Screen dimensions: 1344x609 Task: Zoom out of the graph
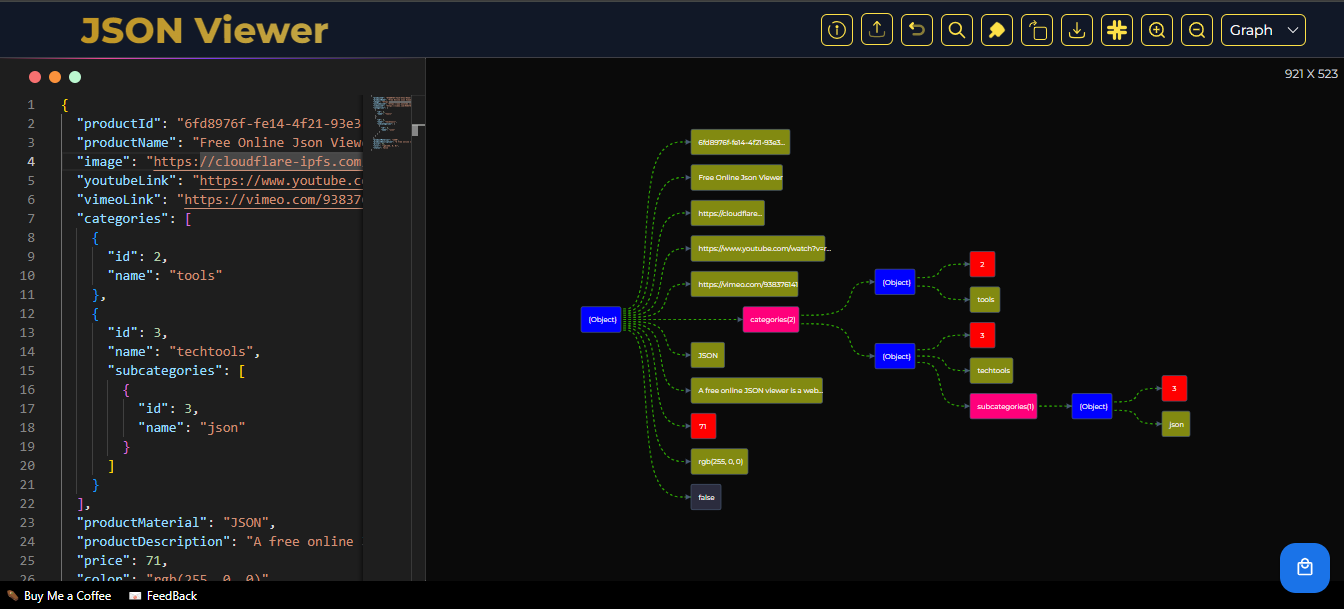1197,30
